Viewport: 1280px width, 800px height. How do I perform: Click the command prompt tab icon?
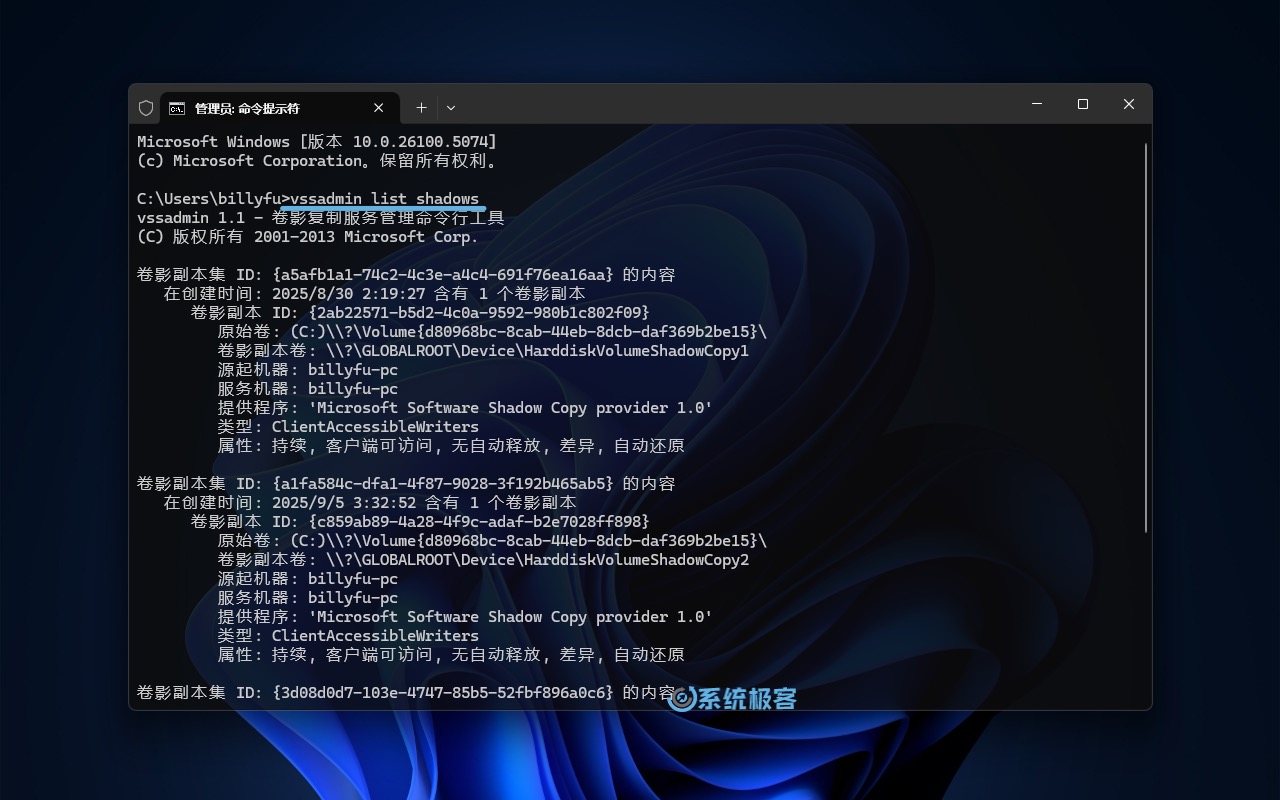tap(177, 108)
